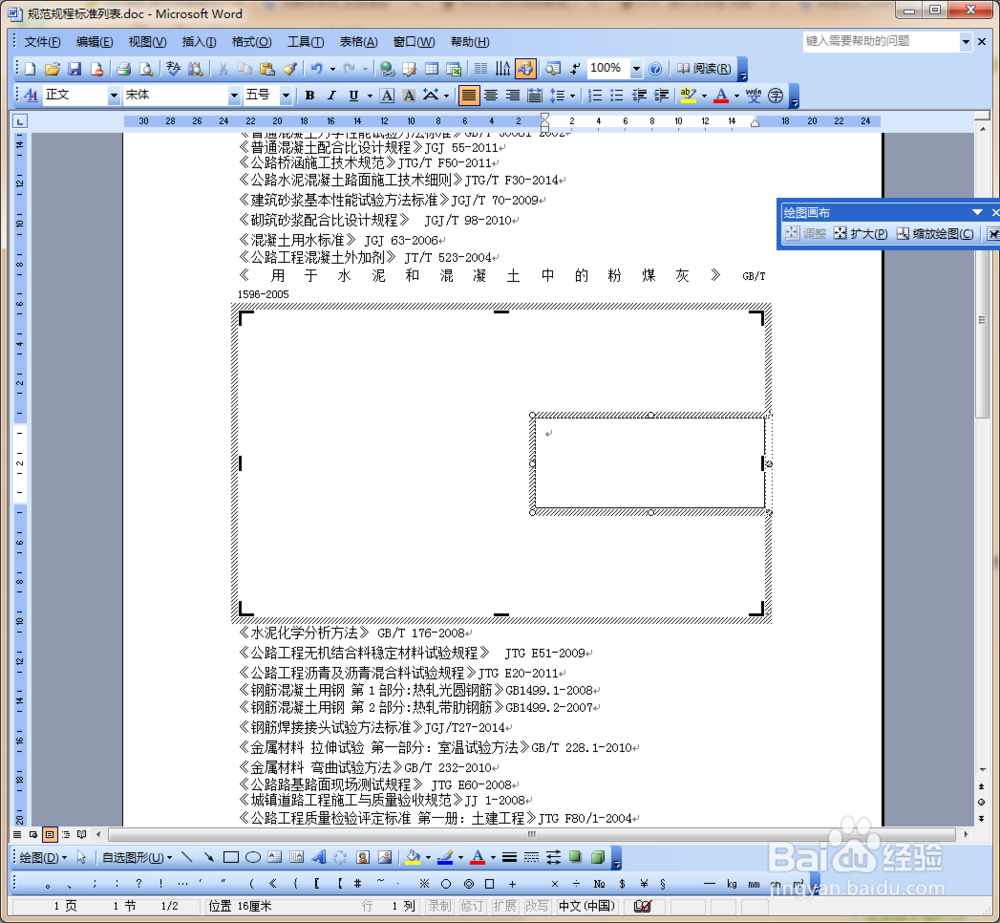Open the 绘图画布 toolbar options arrow
The image size is (1000, 923).
pyautogui.click(x=977, y=212)
